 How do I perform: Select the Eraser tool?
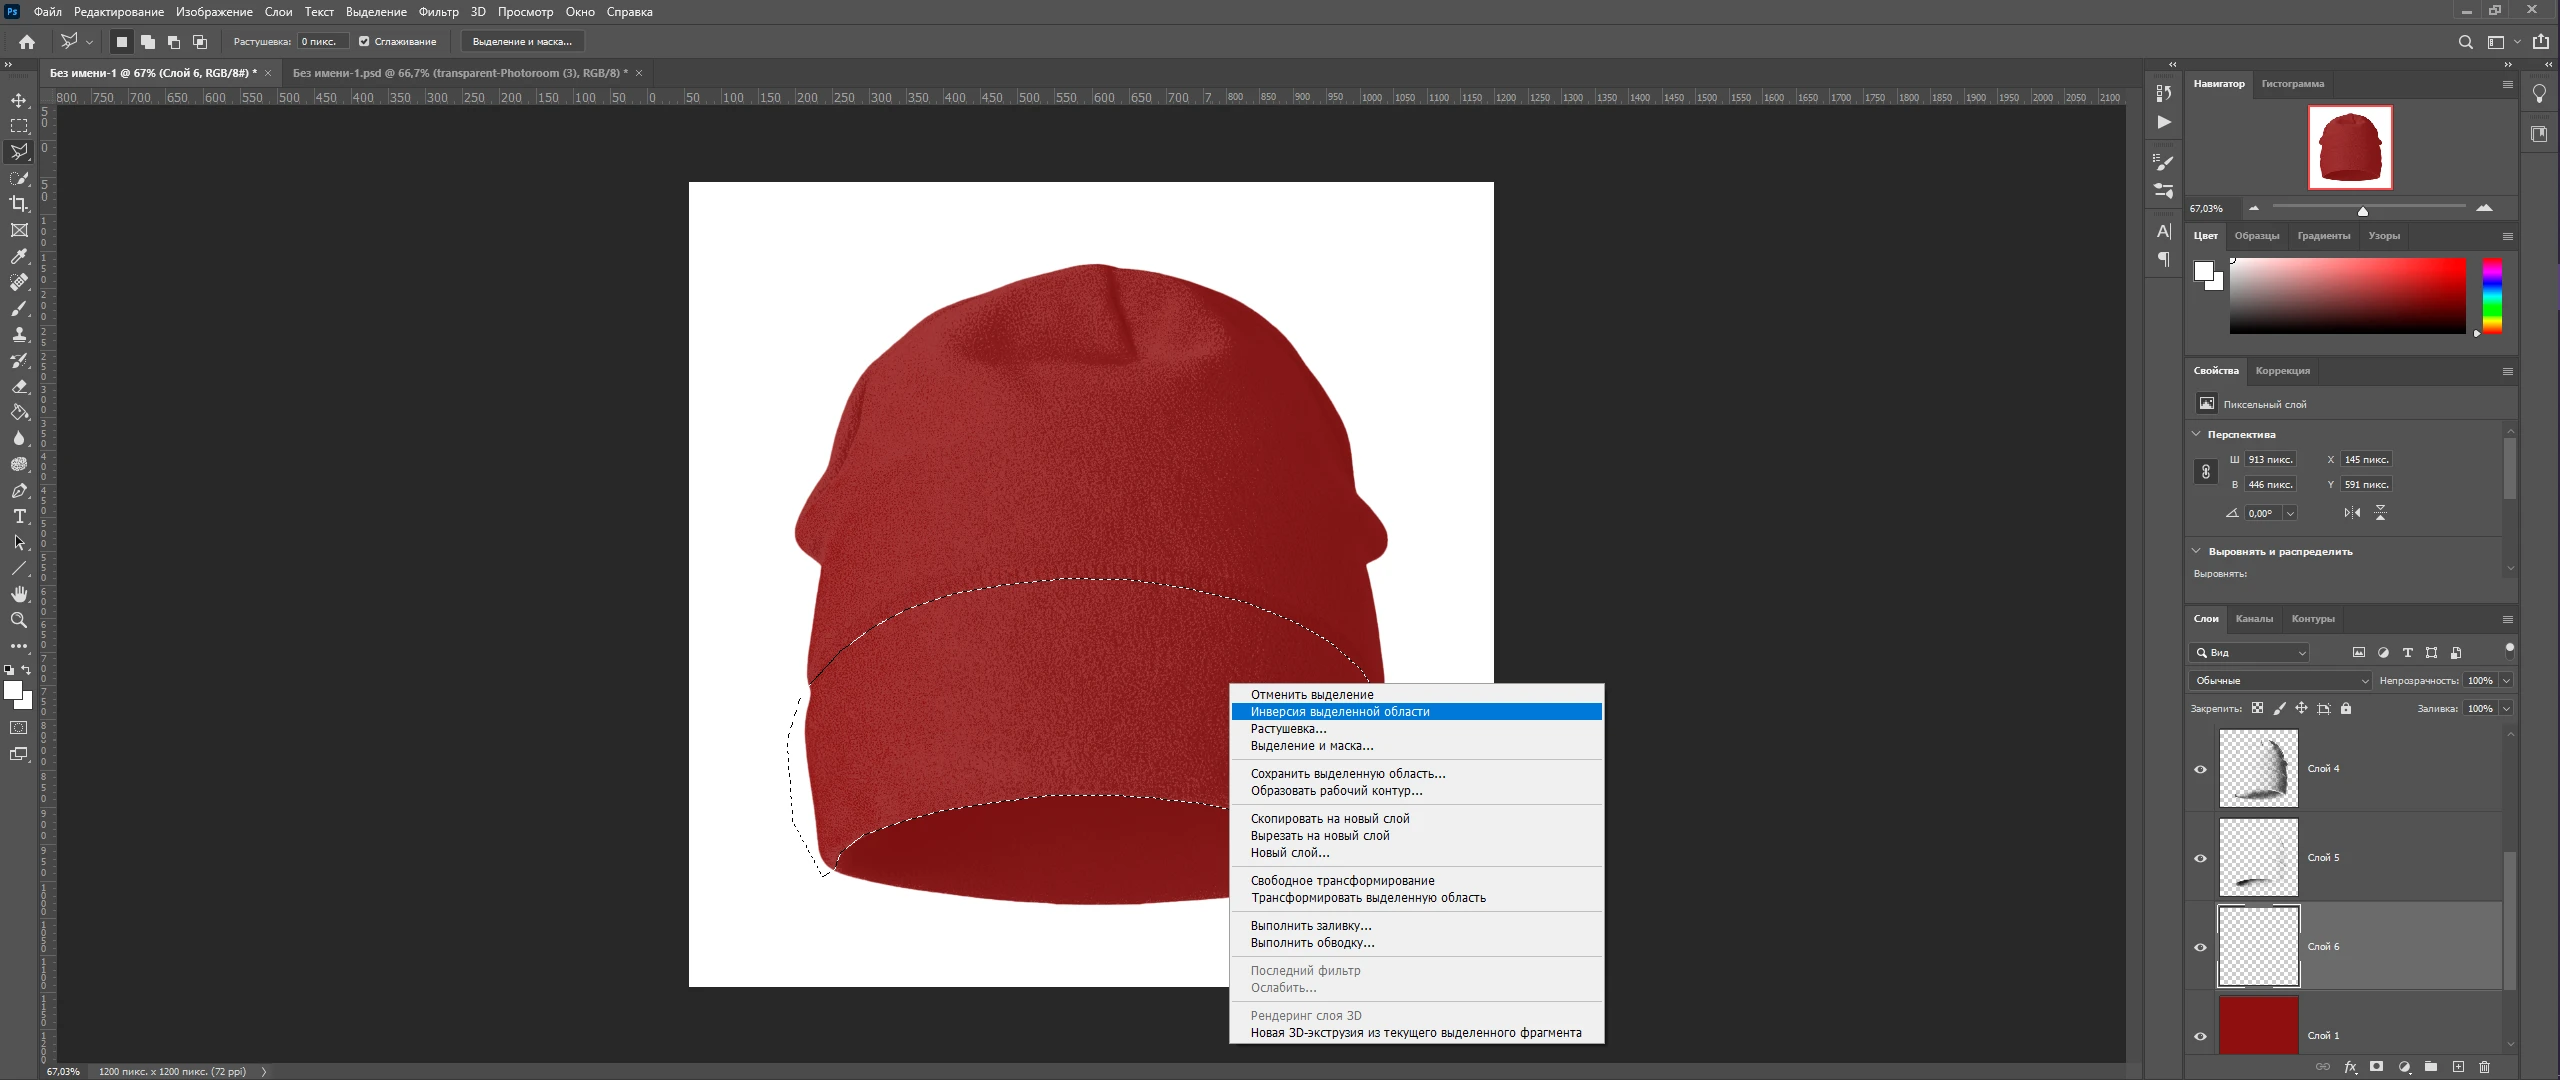click(19, 386)
